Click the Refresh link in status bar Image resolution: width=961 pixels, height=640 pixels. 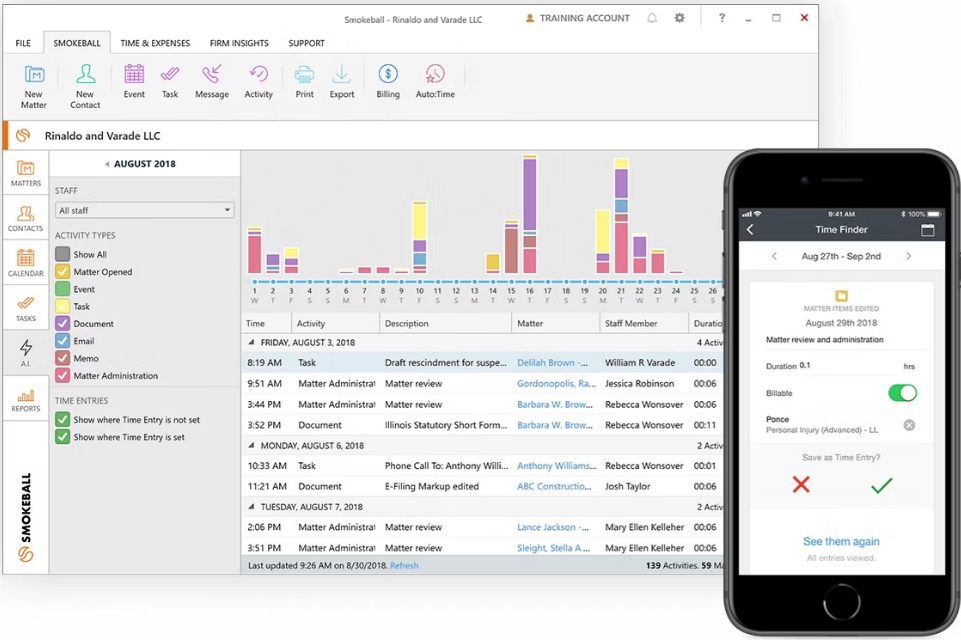click(x=404, y=565)
